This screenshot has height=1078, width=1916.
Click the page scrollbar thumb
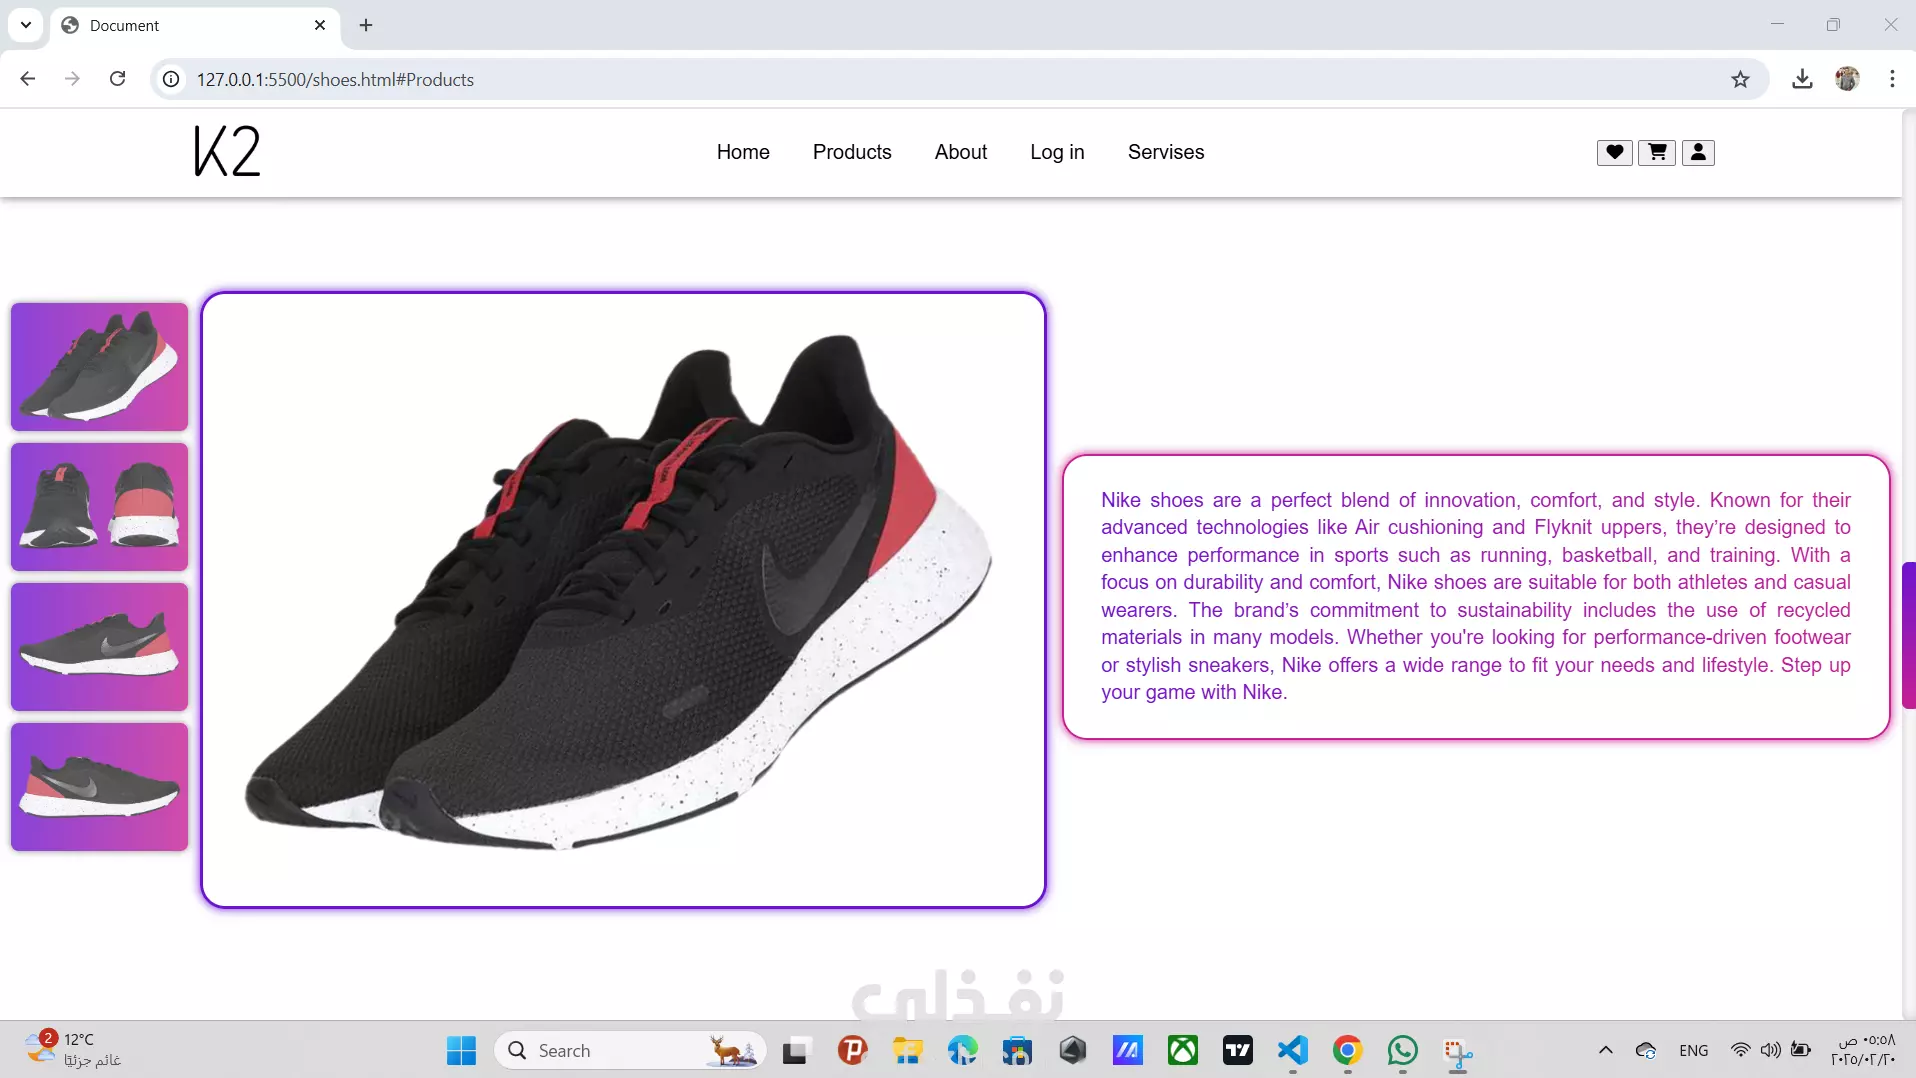(1908, 635)
